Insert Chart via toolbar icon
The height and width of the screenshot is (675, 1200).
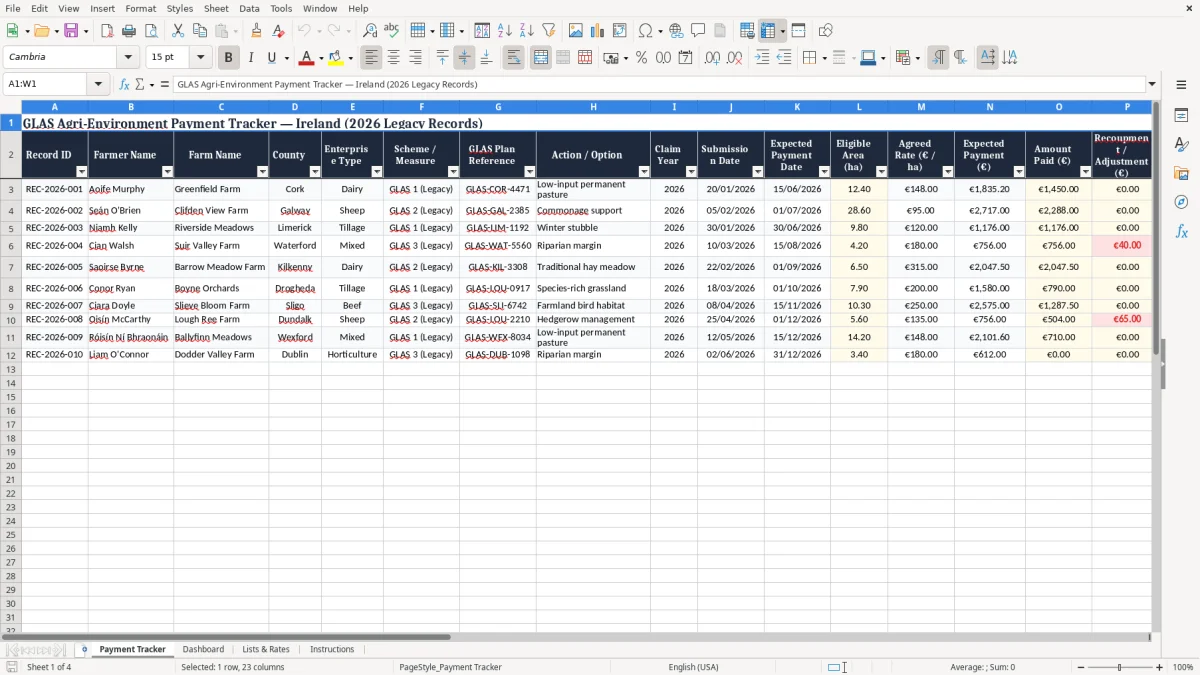tap(598, 31)
